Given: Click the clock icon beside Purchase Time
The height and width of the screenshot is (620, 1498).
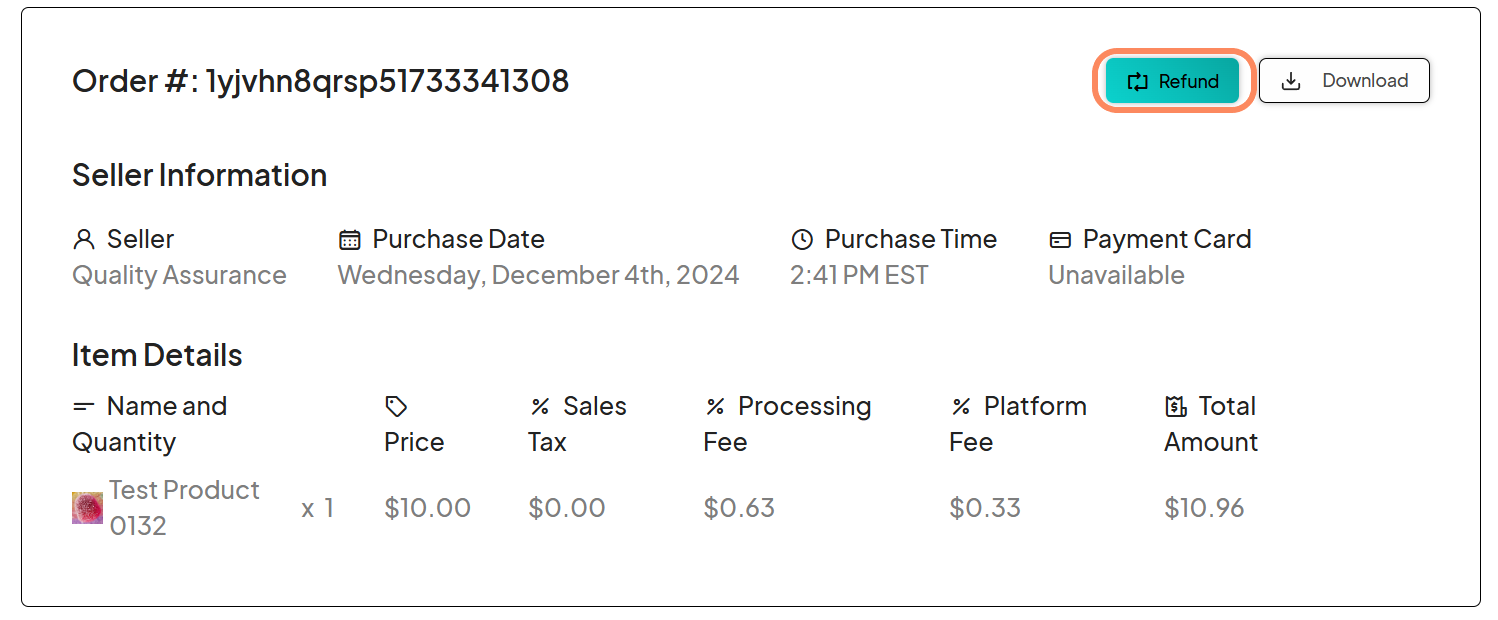Looking at the screenshot, I should 801,238.
